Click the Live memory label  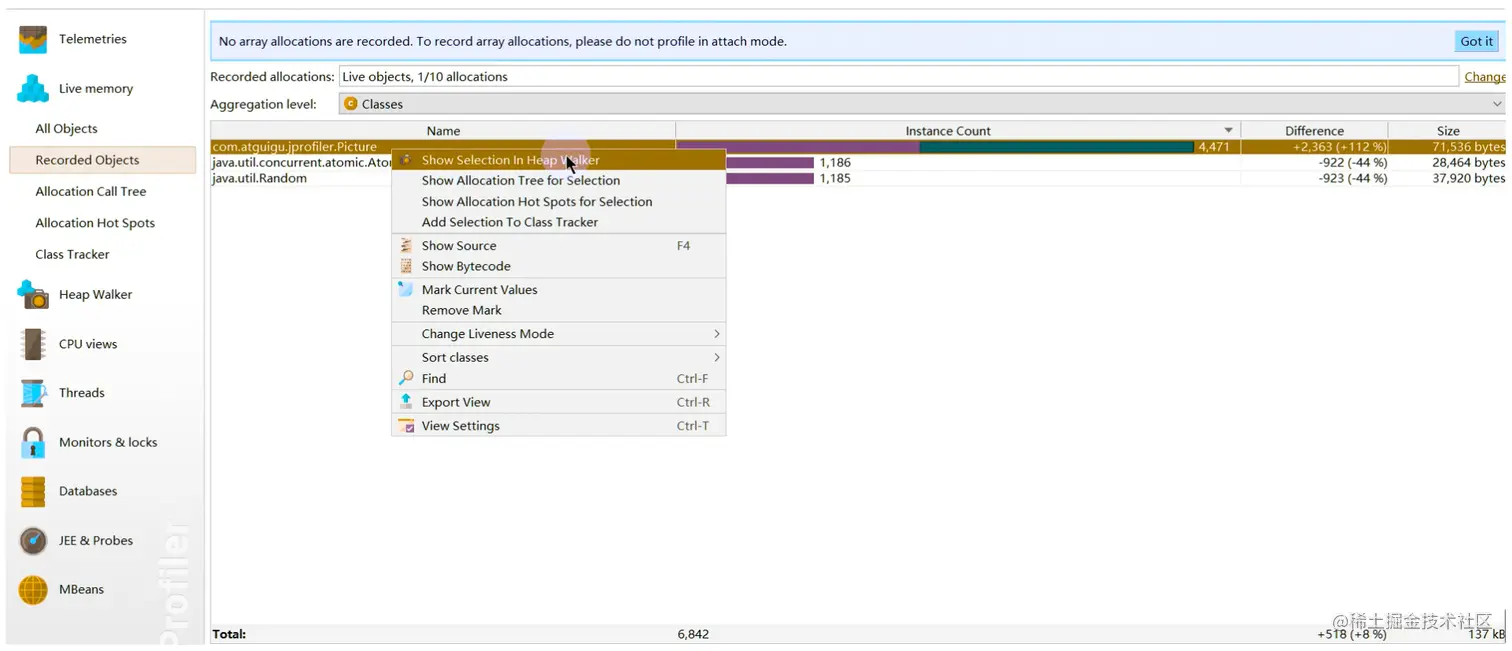[x=95, y=89]
